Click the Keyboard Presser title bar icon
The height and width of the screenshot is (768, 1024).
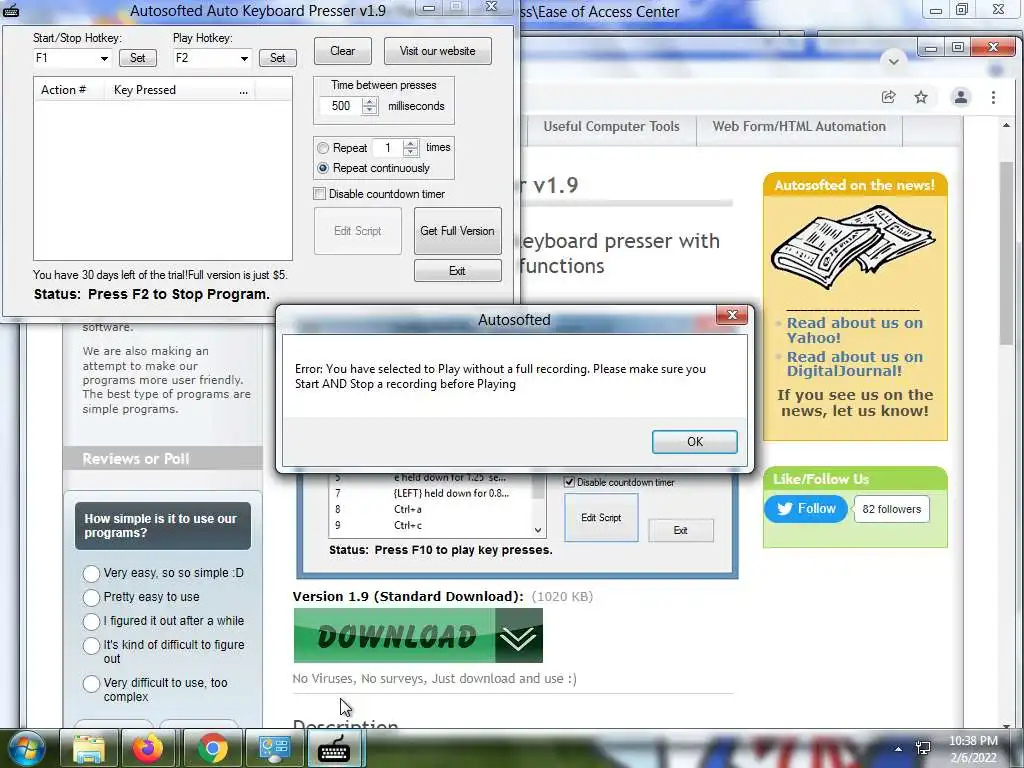click(x=11, y=10)
